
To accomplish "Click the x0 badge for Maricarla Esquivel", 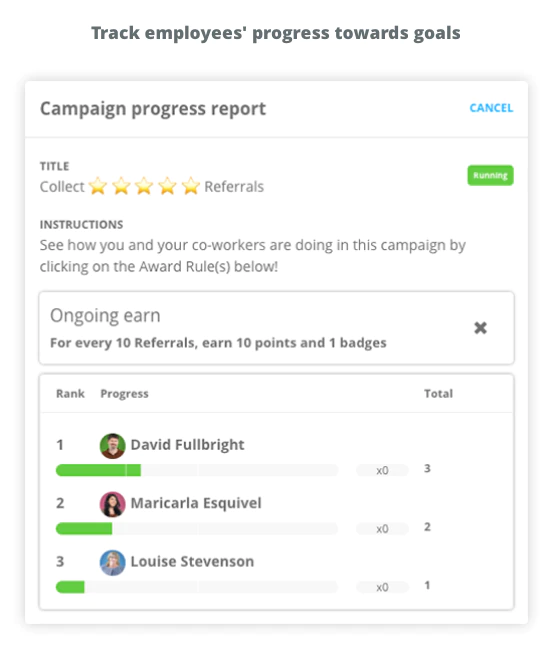I will [382, 529].
